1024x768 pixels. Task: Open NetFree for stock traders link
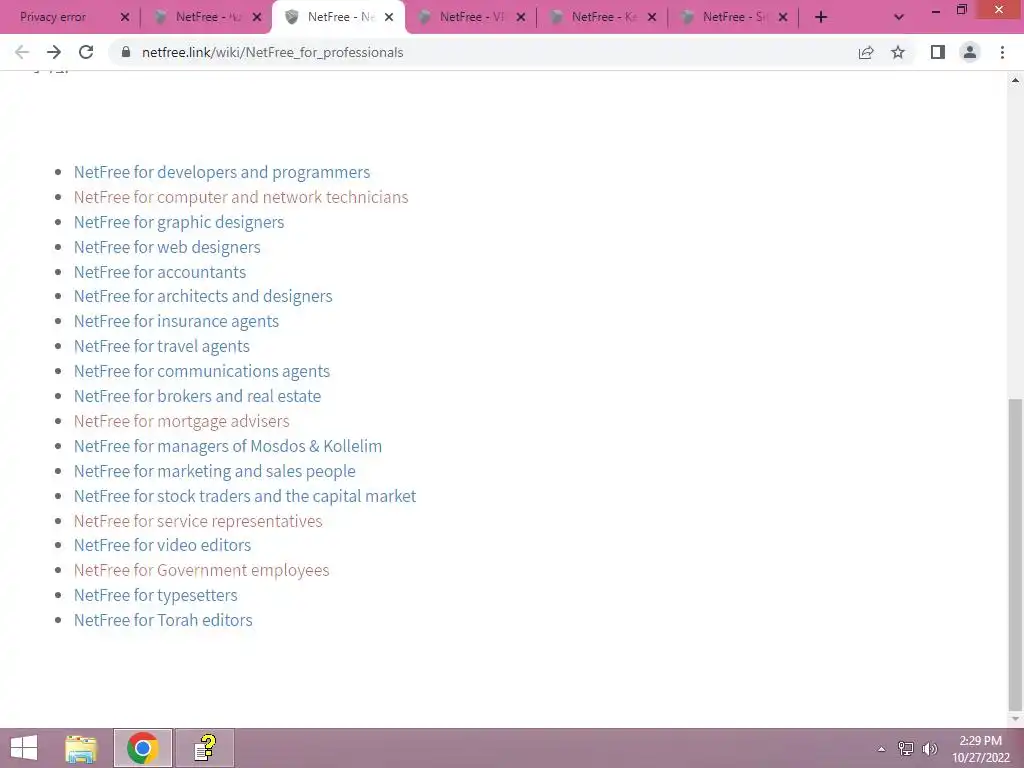pos(245,496)
